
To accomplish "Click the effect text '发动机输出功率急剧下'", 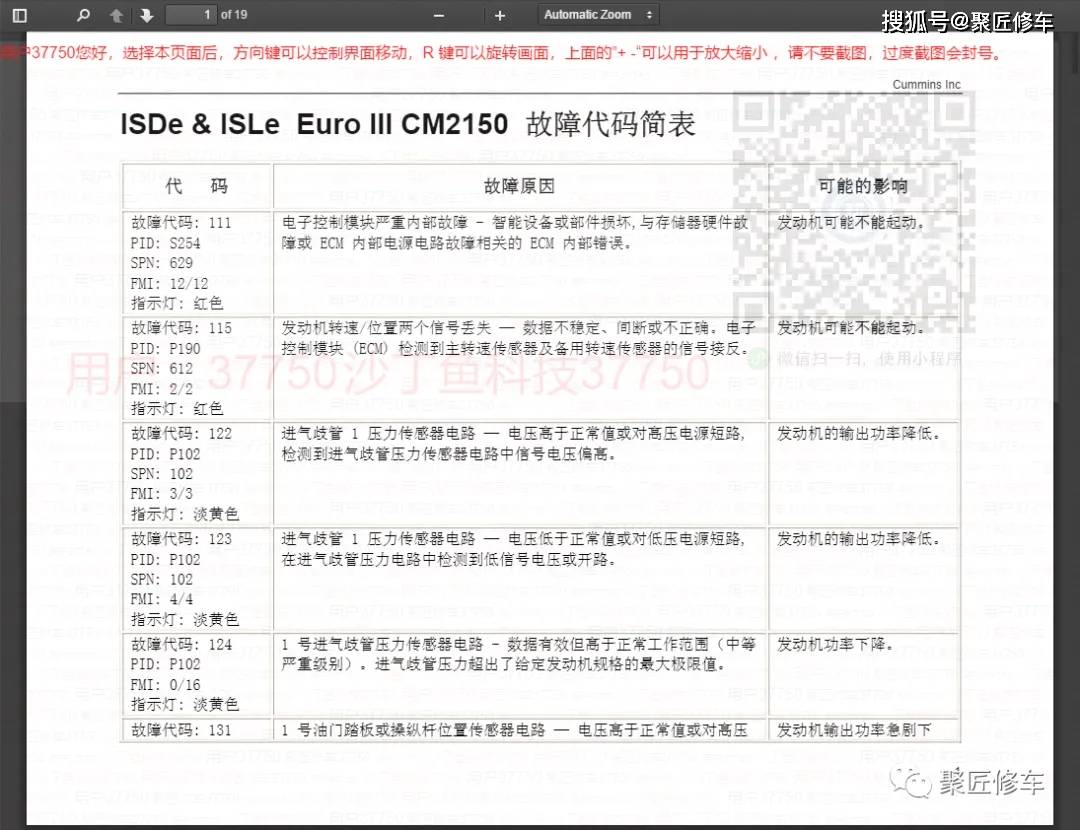I will pyautogui.click(x=854, y=730).
